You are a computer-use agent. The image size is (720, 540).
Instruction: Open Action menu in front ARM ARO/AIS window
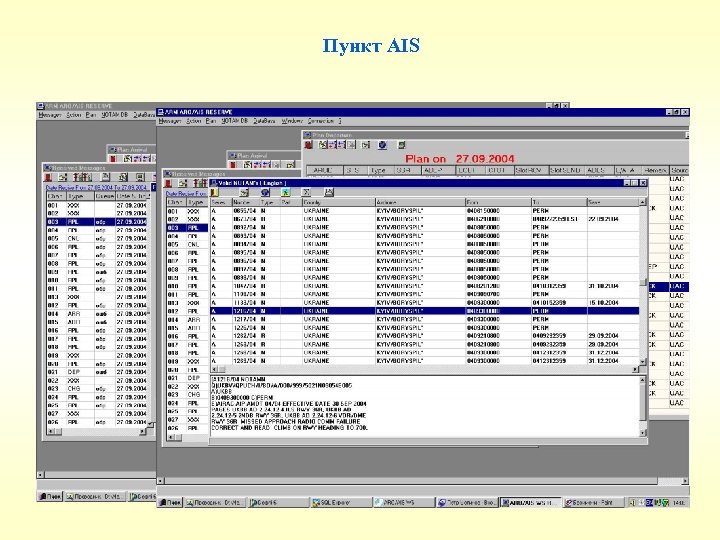coord(194,121)
